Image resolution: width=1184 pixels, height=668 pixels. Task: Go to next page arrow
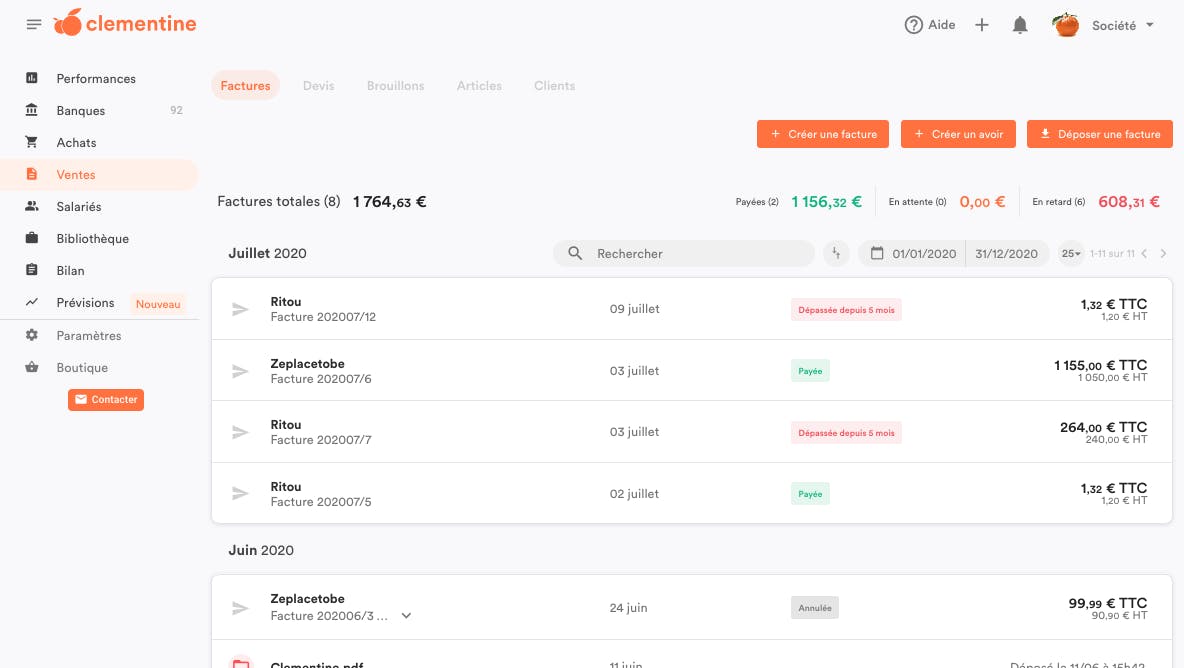coord(1163,254)
